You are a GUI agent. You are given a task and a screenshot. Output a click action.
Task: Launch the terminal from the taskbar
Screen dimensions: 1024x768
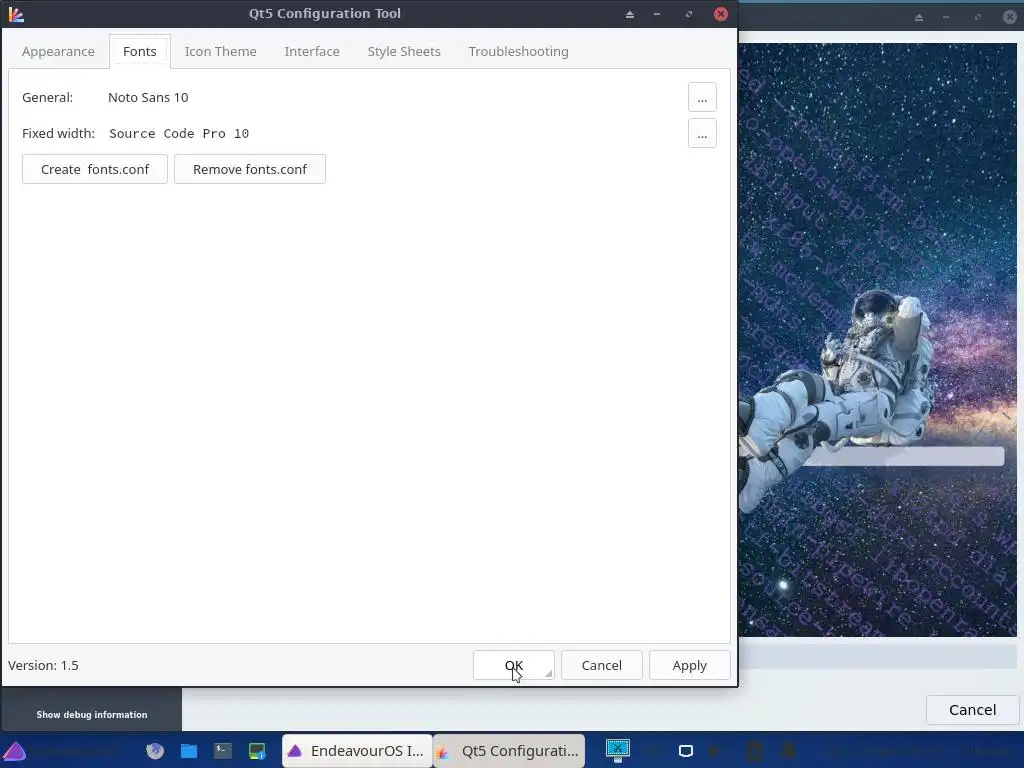[223, 751]
